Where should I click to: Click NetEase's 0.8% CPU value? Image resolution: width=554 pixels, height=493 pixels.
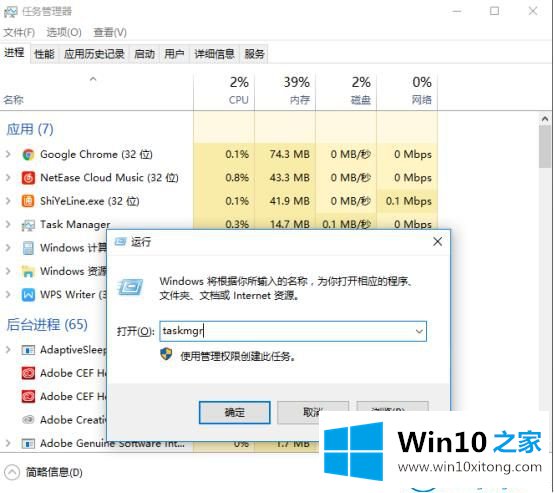(237, 178)
